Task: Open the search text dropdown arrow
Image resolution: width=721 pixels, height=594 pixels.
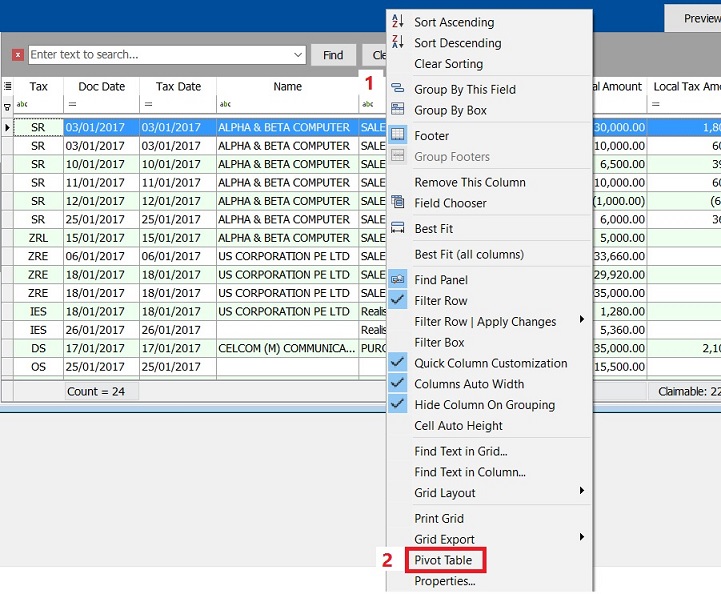Action: (298, 55)
